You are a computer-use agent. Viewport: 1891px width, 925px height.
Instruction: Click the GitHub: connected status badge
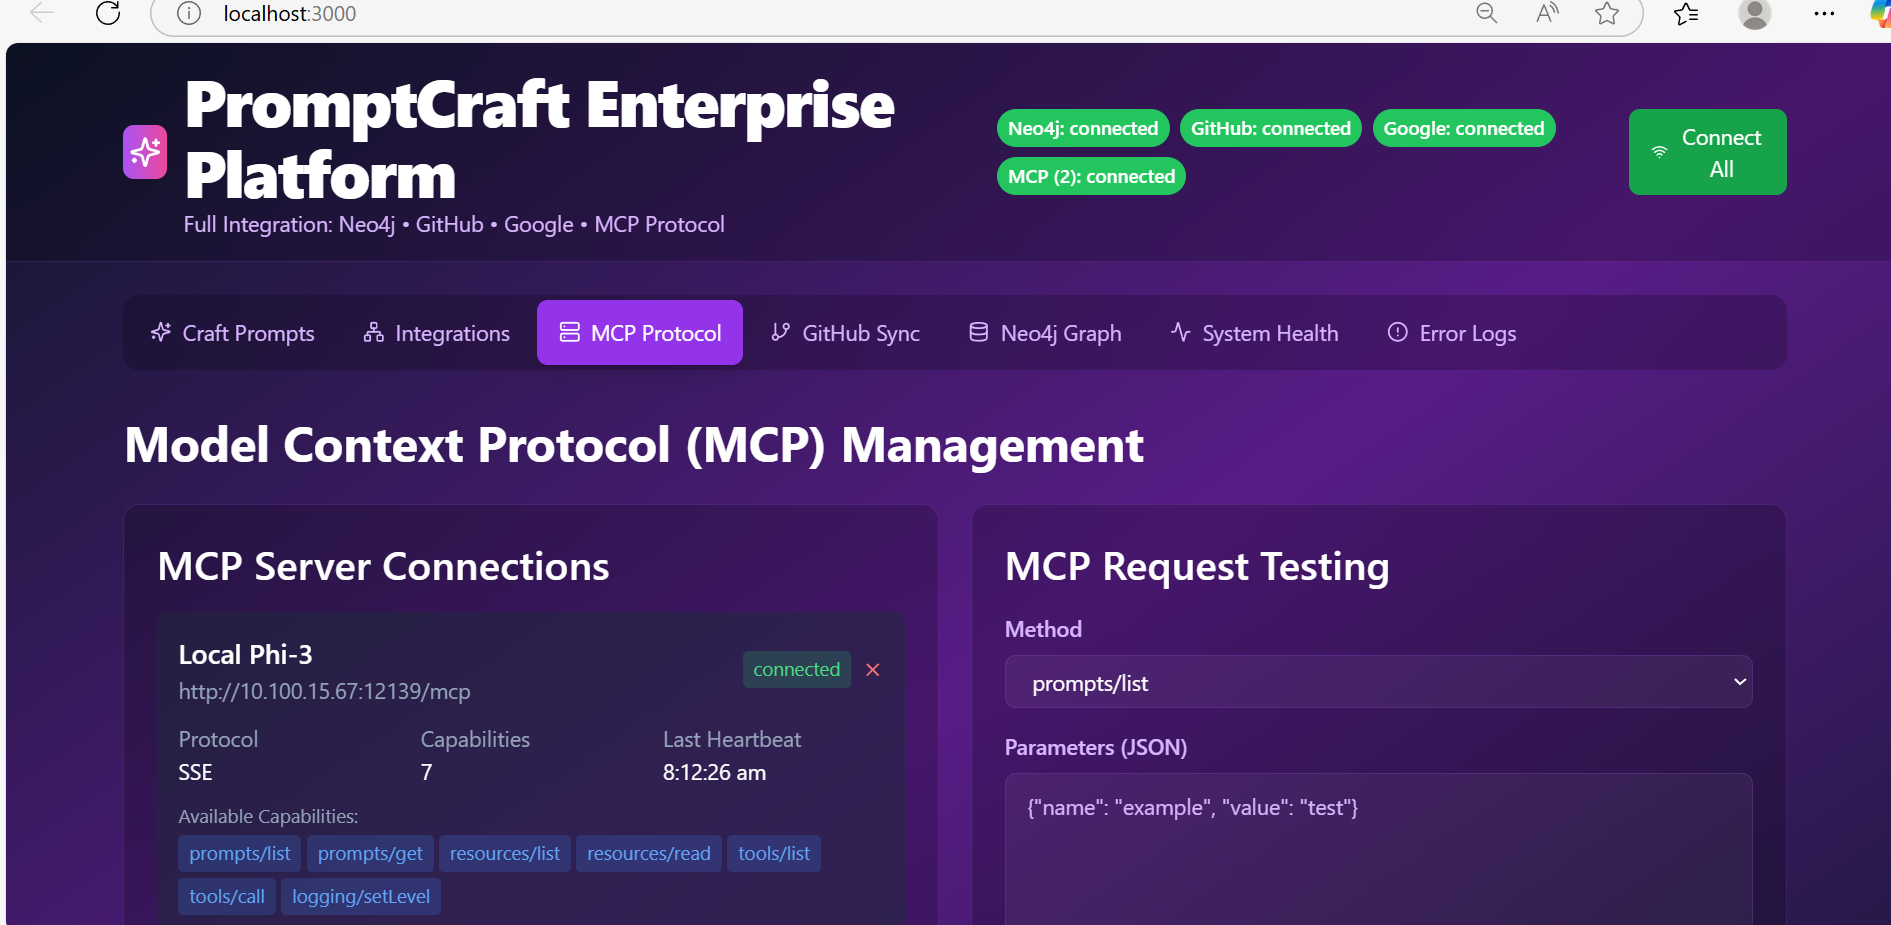pos(1271,128)
